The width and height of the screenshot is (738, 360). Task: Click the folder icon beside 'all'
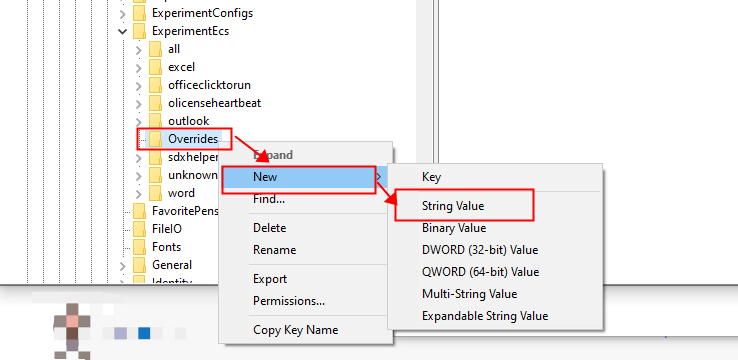[155, 49]
